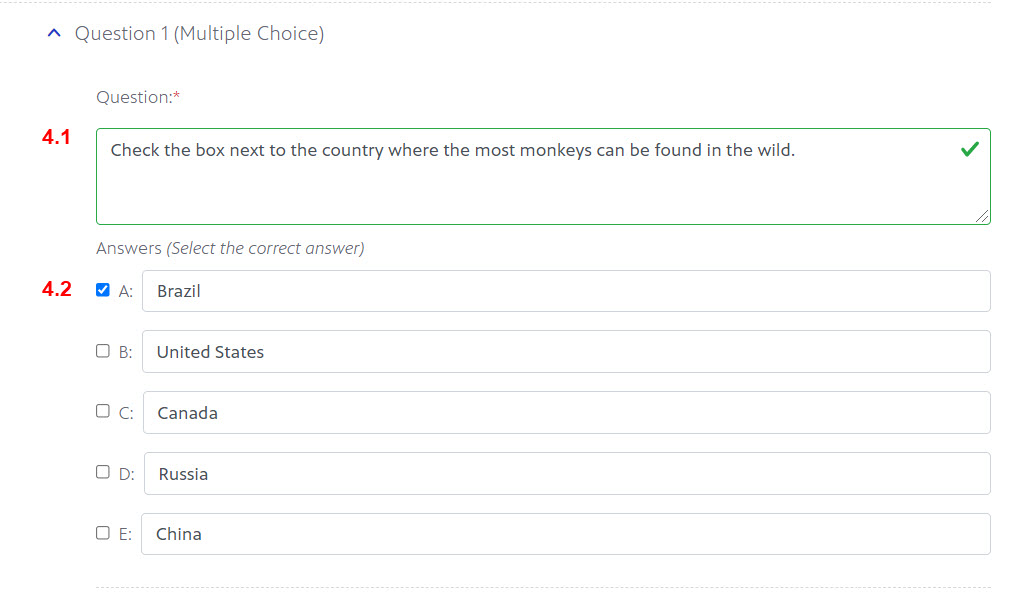1032x607 pixels.
Task: Click the red 4.2 step marker
Action: [56, 290]
